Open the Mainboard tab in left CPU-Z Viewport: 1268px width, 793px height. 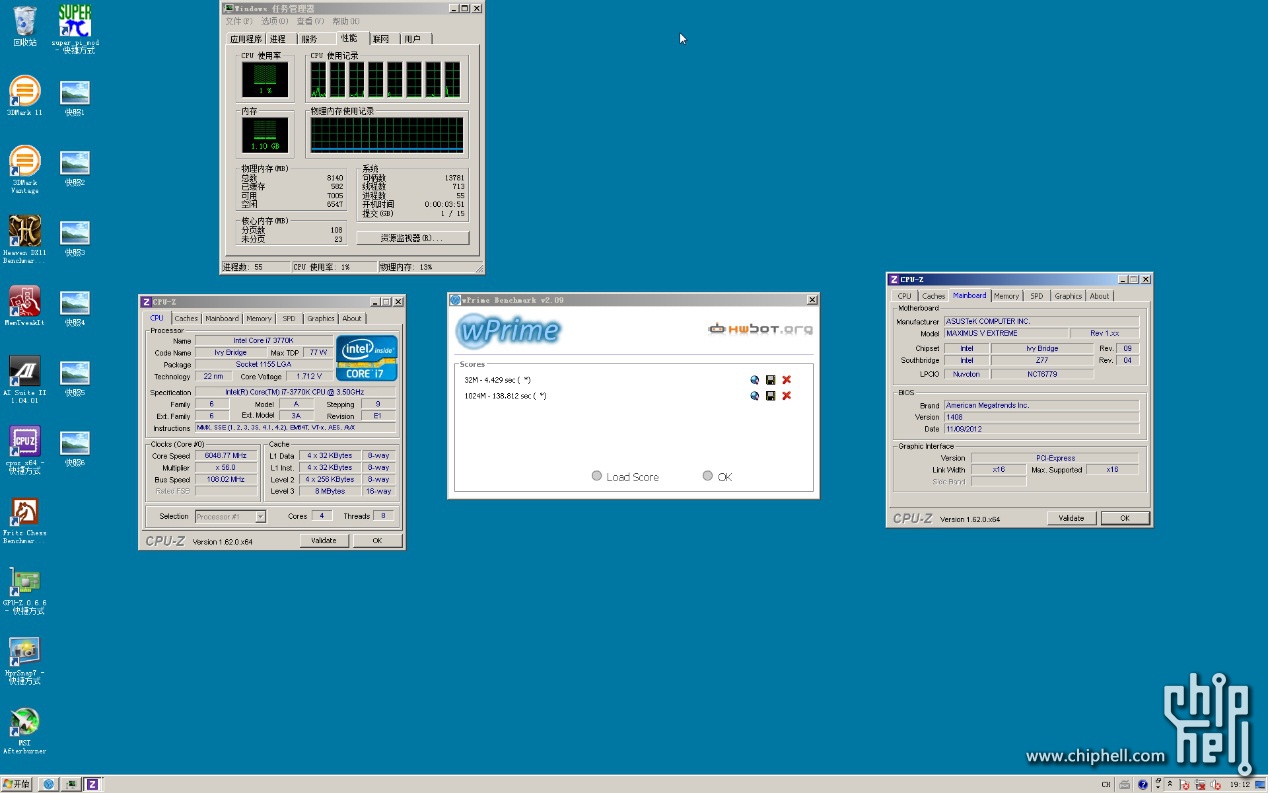(x=222, y=319)
